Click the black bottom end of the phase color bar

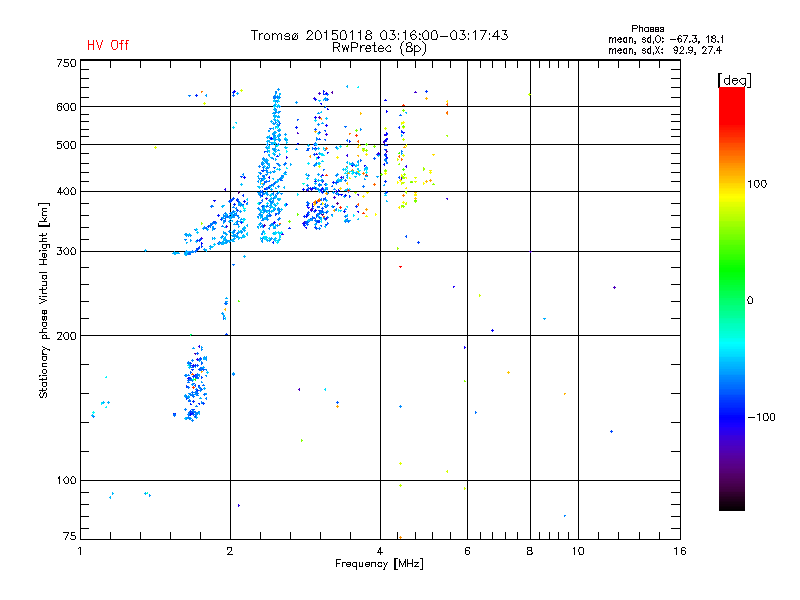(x=732, y=503)
